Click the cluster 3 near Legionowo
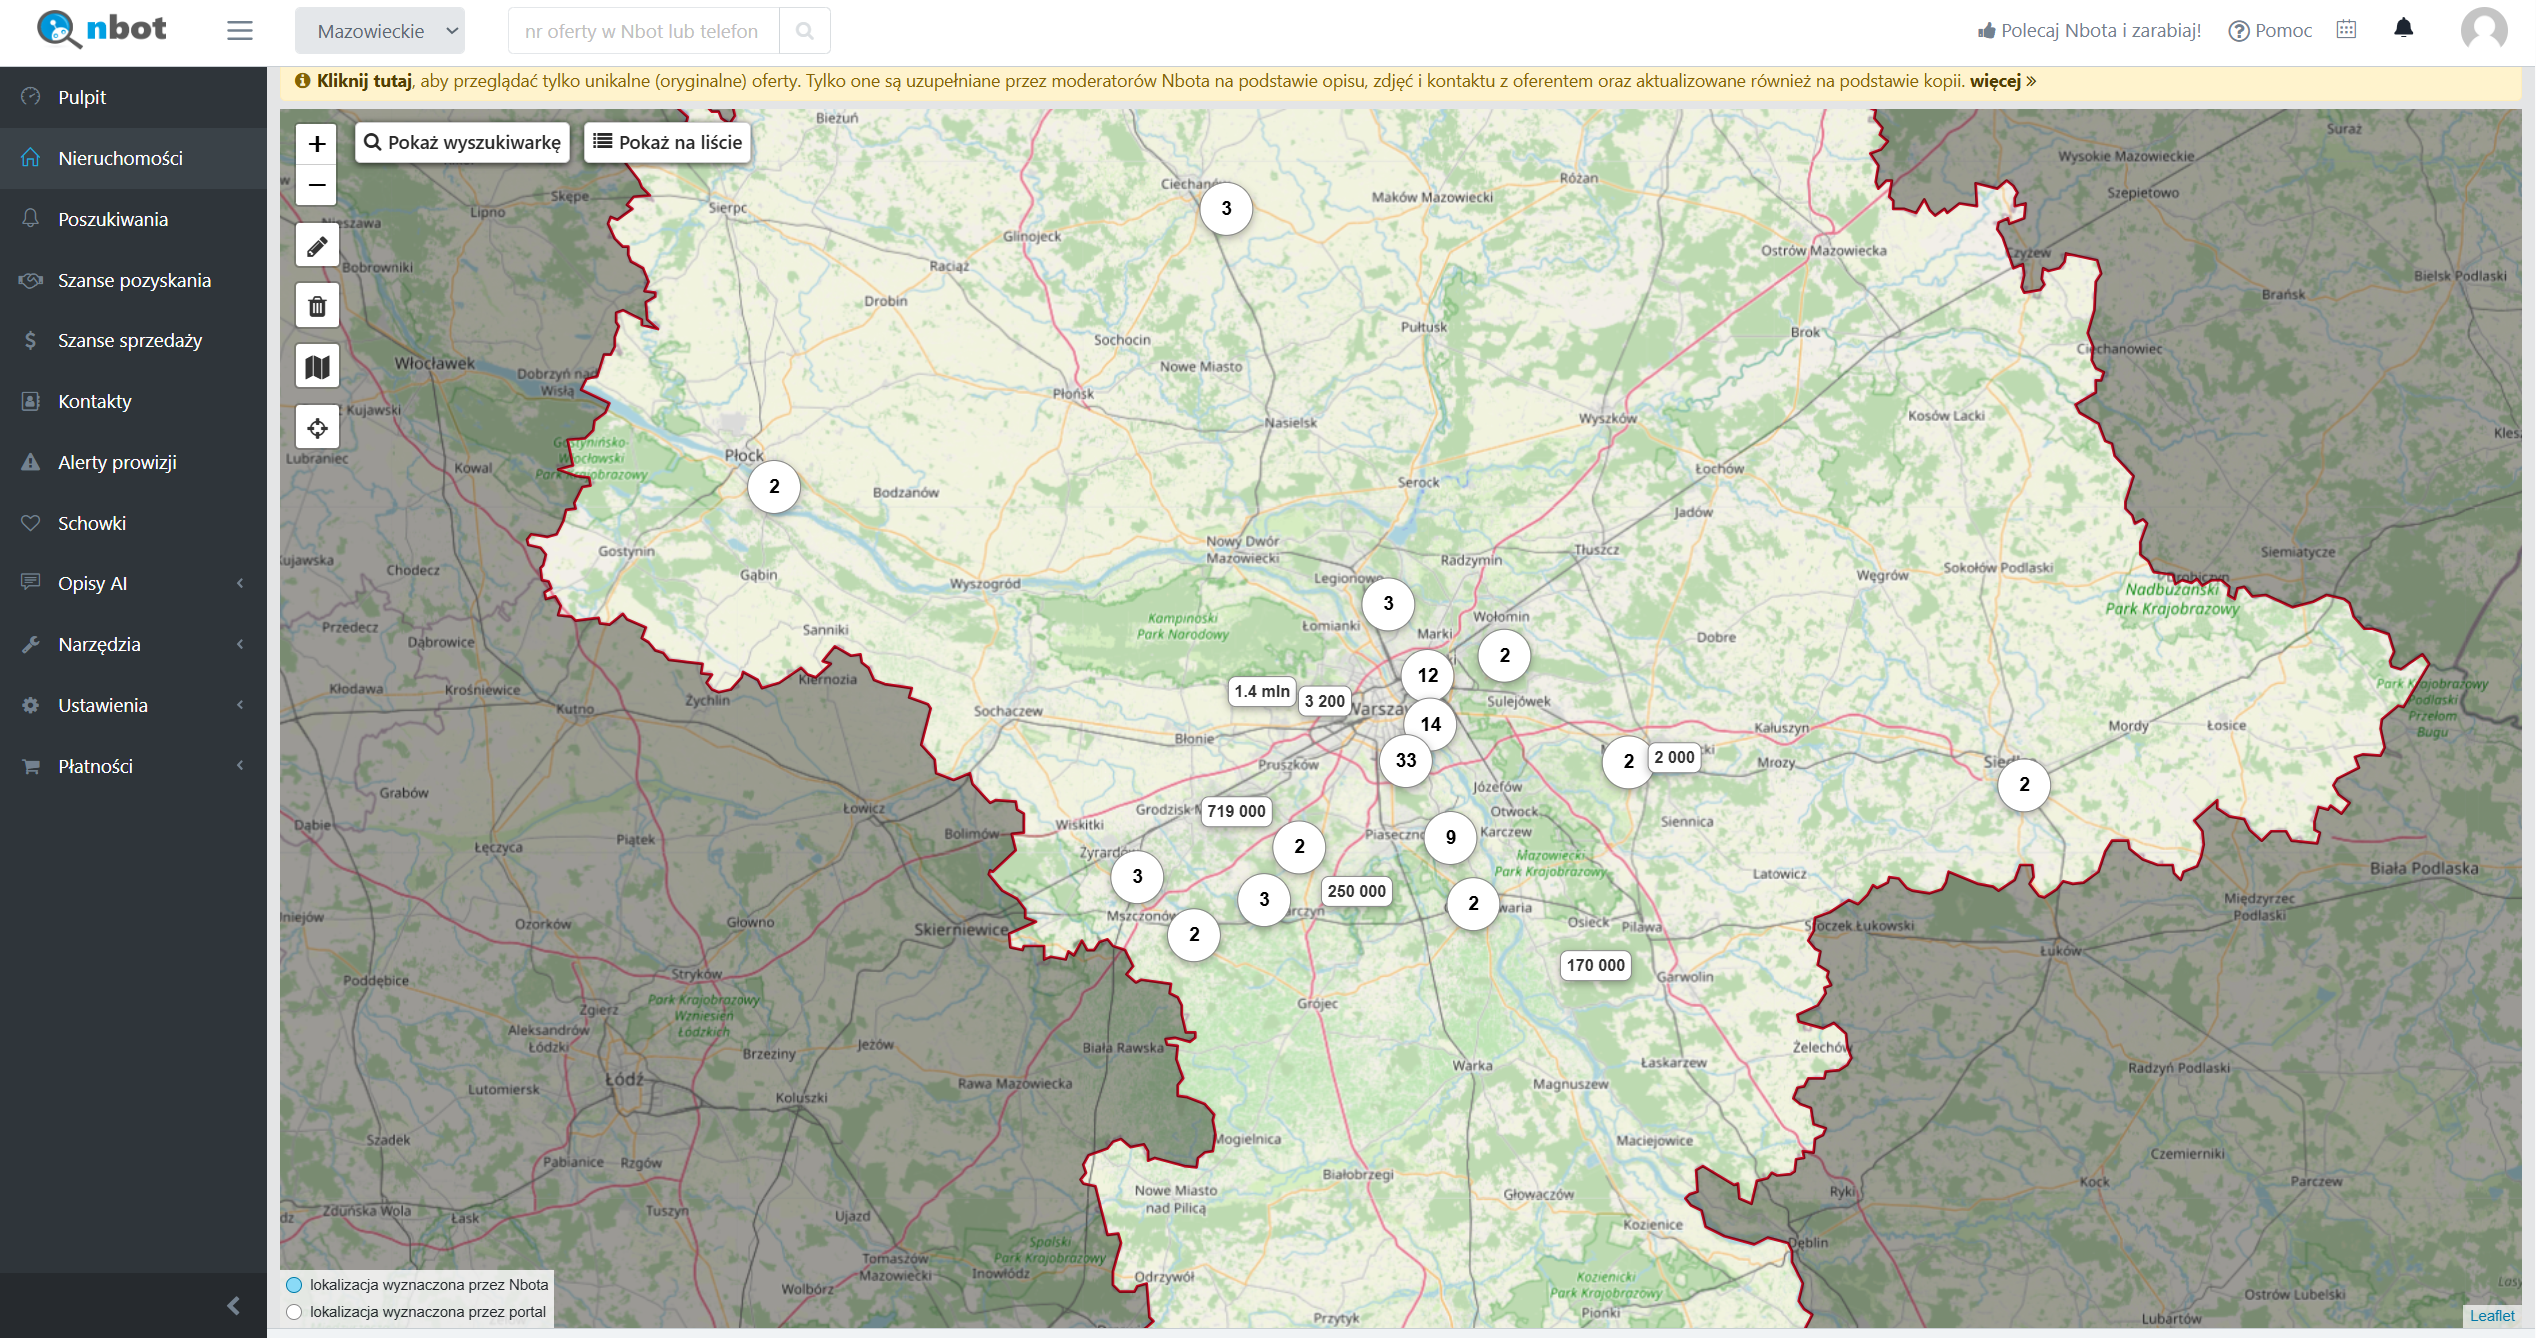This screenshot has width=2536, height=1338. point(1388,604)
